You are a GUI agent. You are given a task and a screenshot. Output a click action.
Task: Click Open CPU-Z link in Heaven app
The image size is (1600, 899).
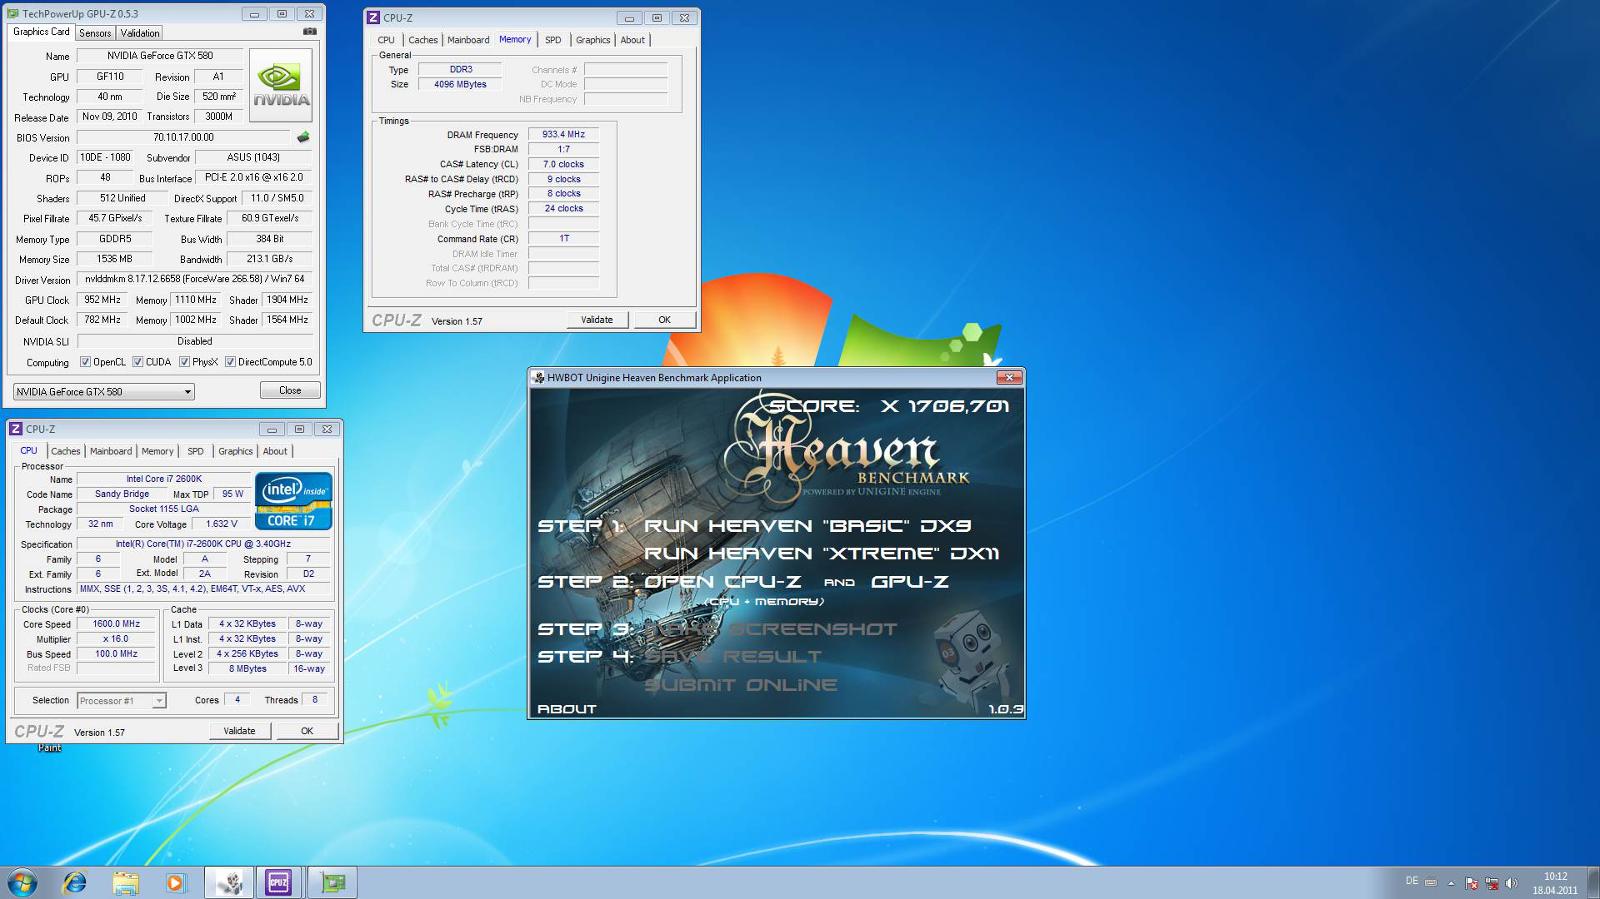tap(723, 582)
